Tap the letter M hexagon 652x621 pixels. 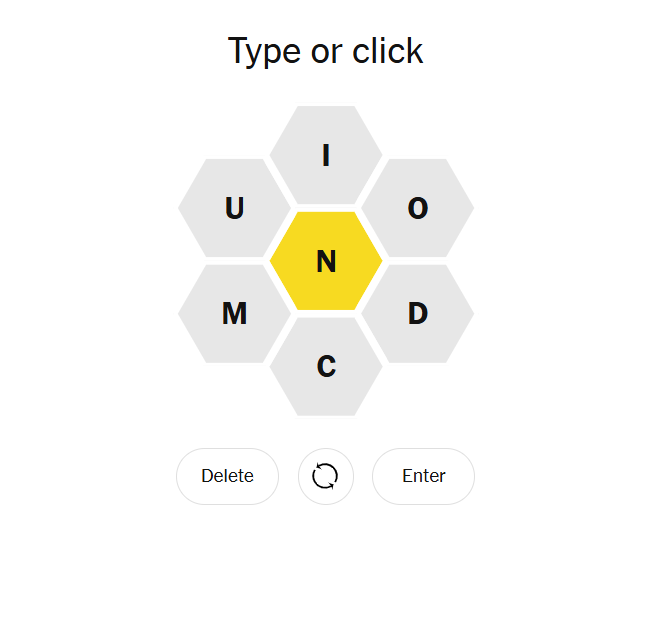tap(234, 314)
